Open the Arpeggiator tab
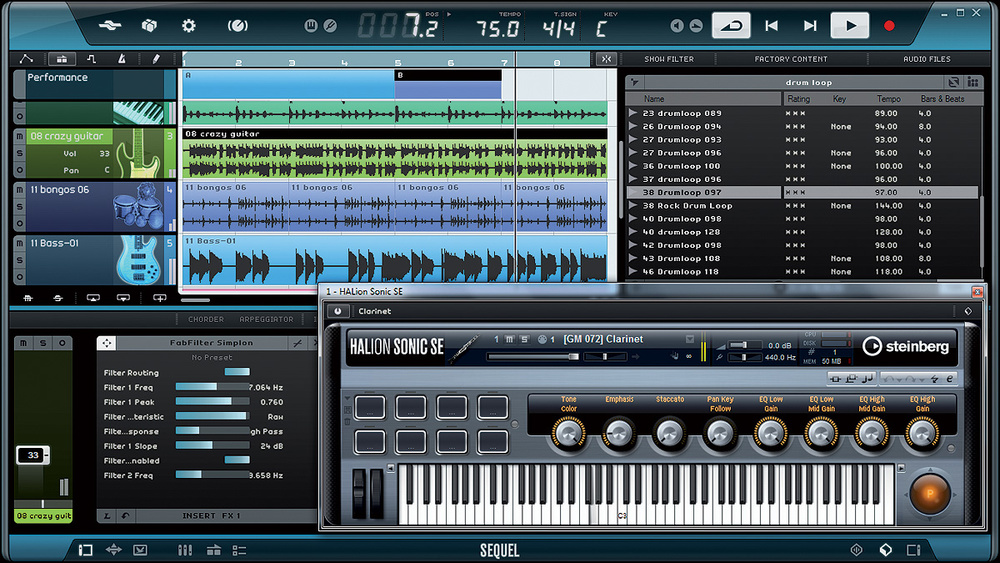The width and height of the screenshot is (1000, 563). coord(266,319)
